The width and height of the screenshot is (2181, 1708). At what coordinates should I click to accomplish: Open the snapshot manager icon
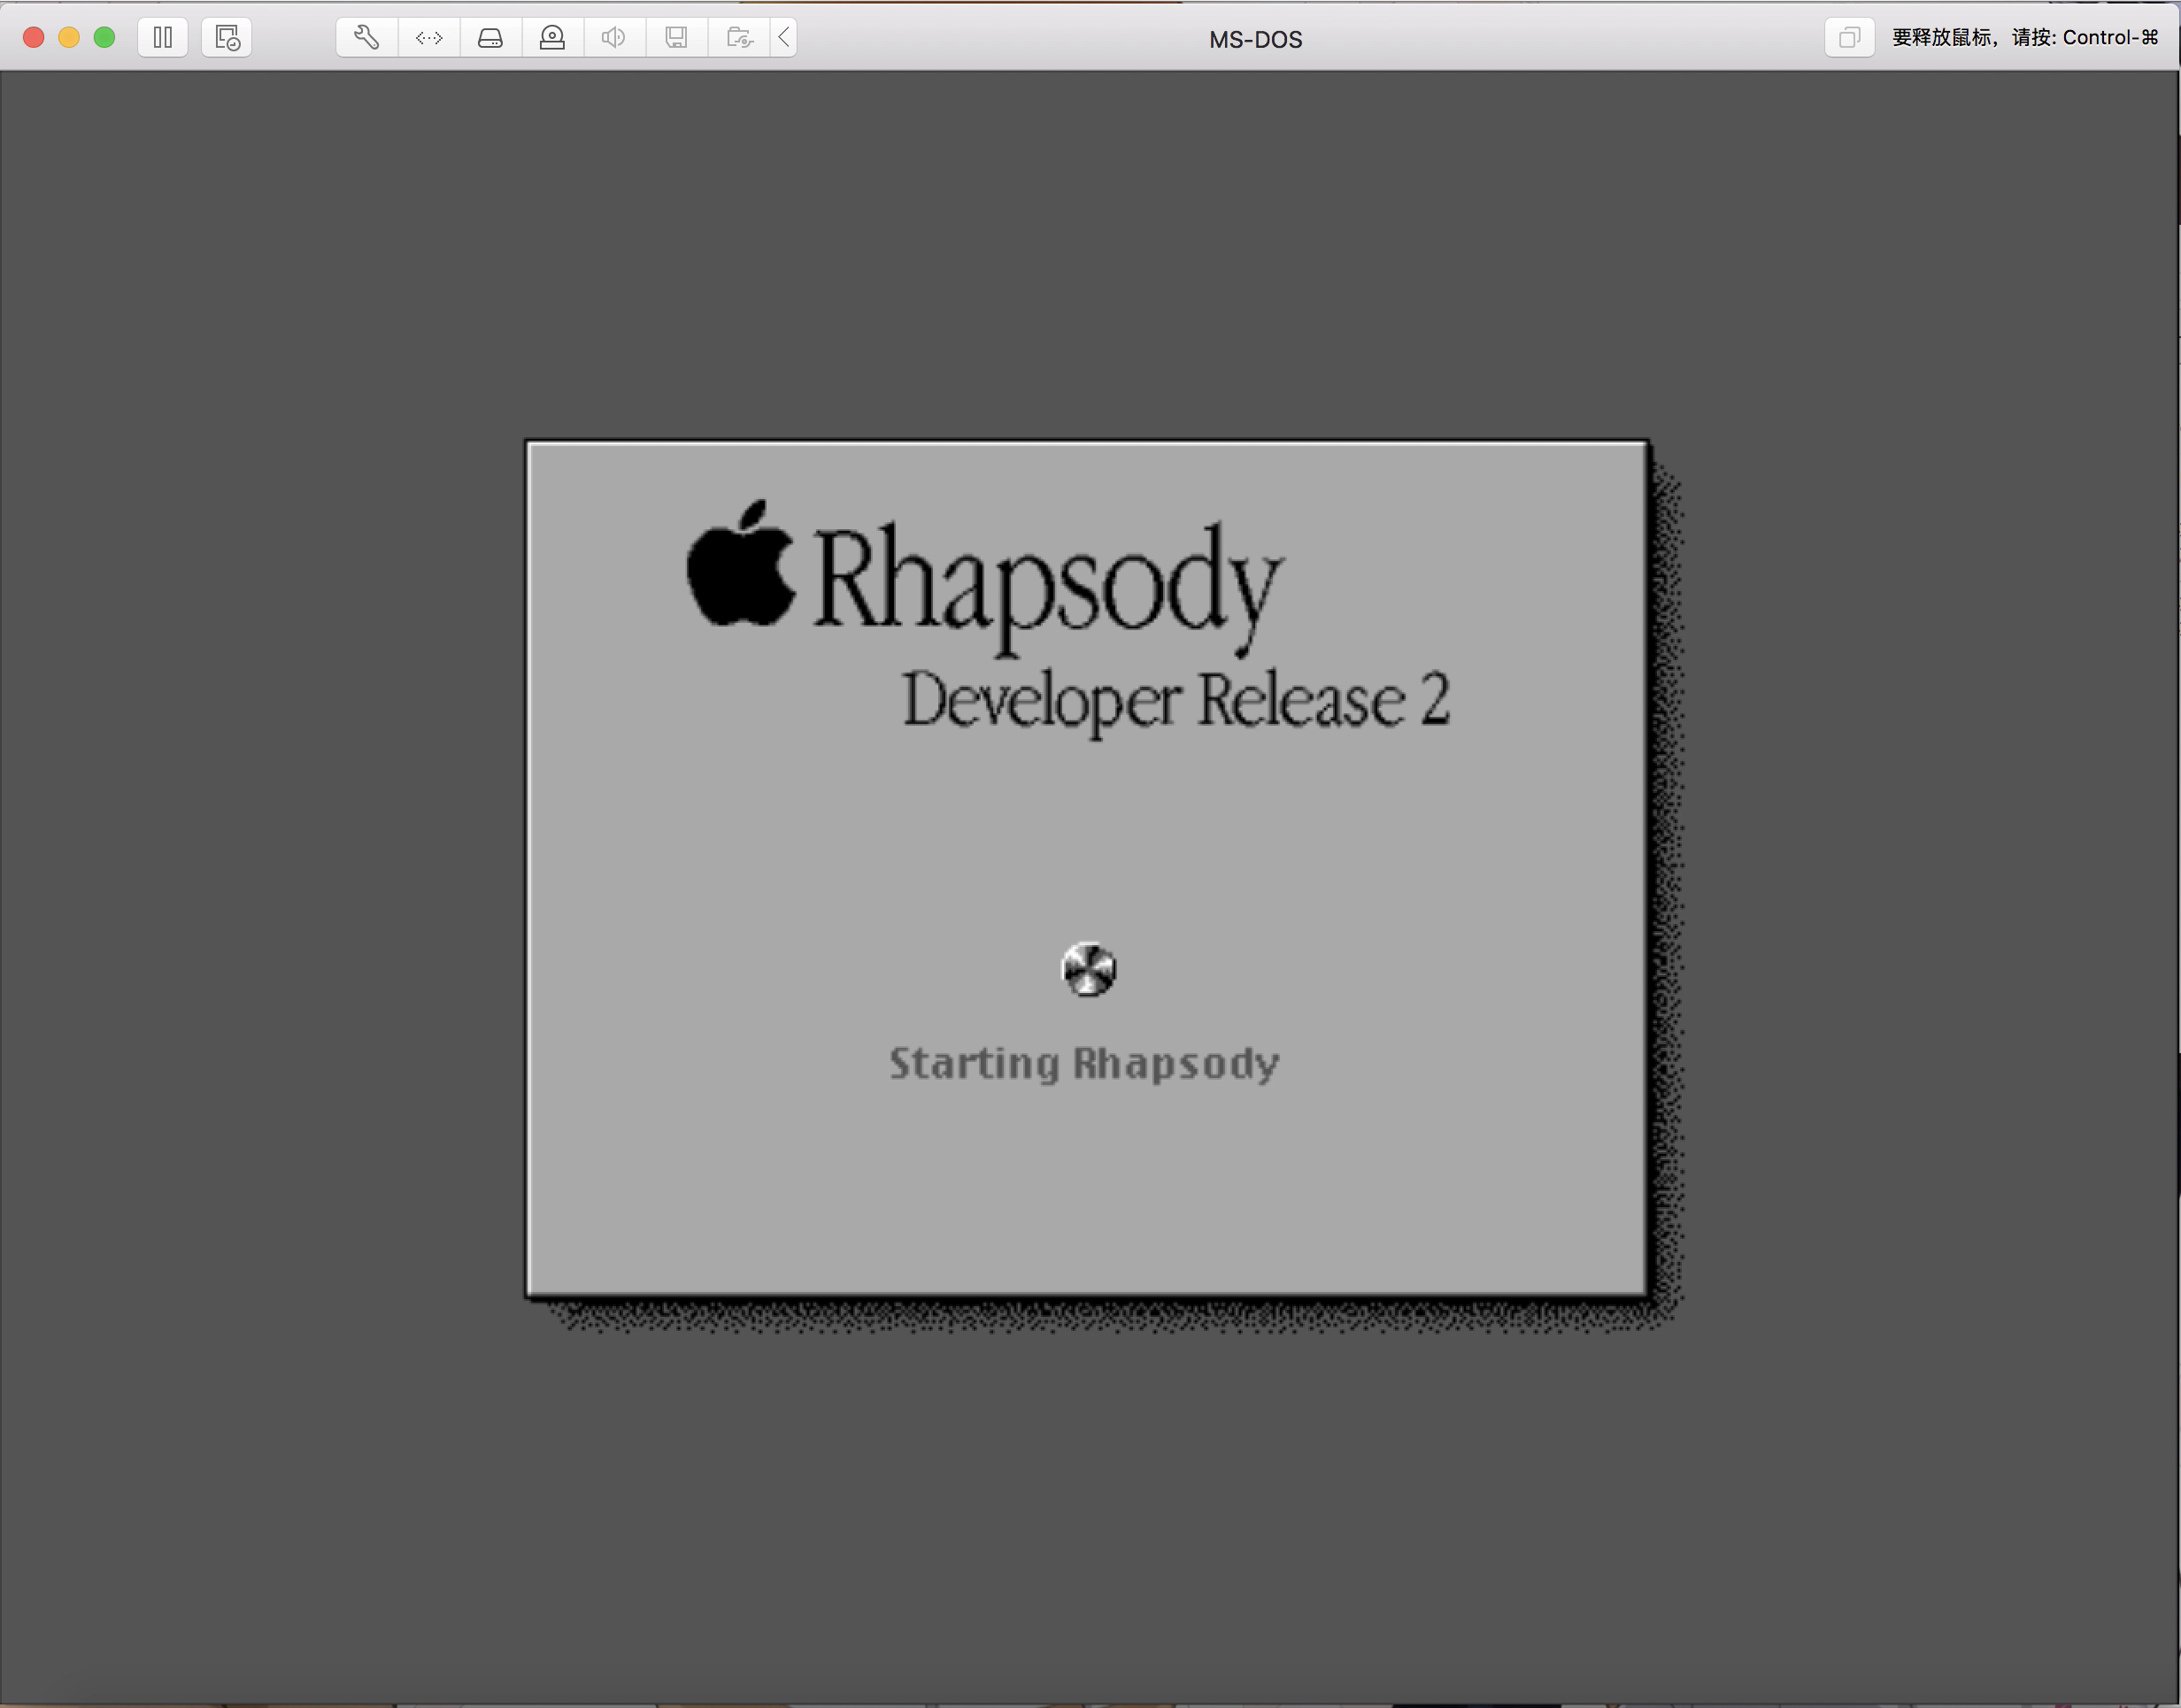pos(227,38)
